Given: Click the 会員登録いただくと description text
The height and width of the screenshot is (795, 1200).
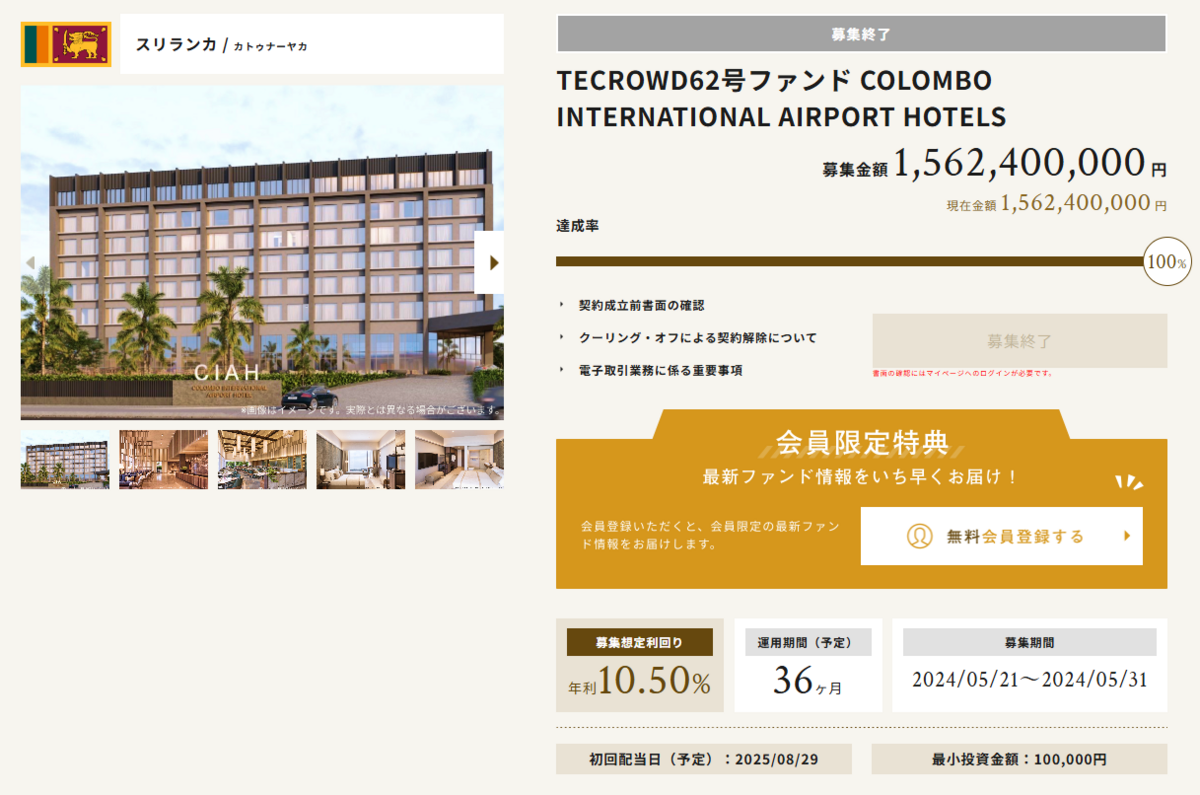Looking at the screenshot, I should click(709, 535).
